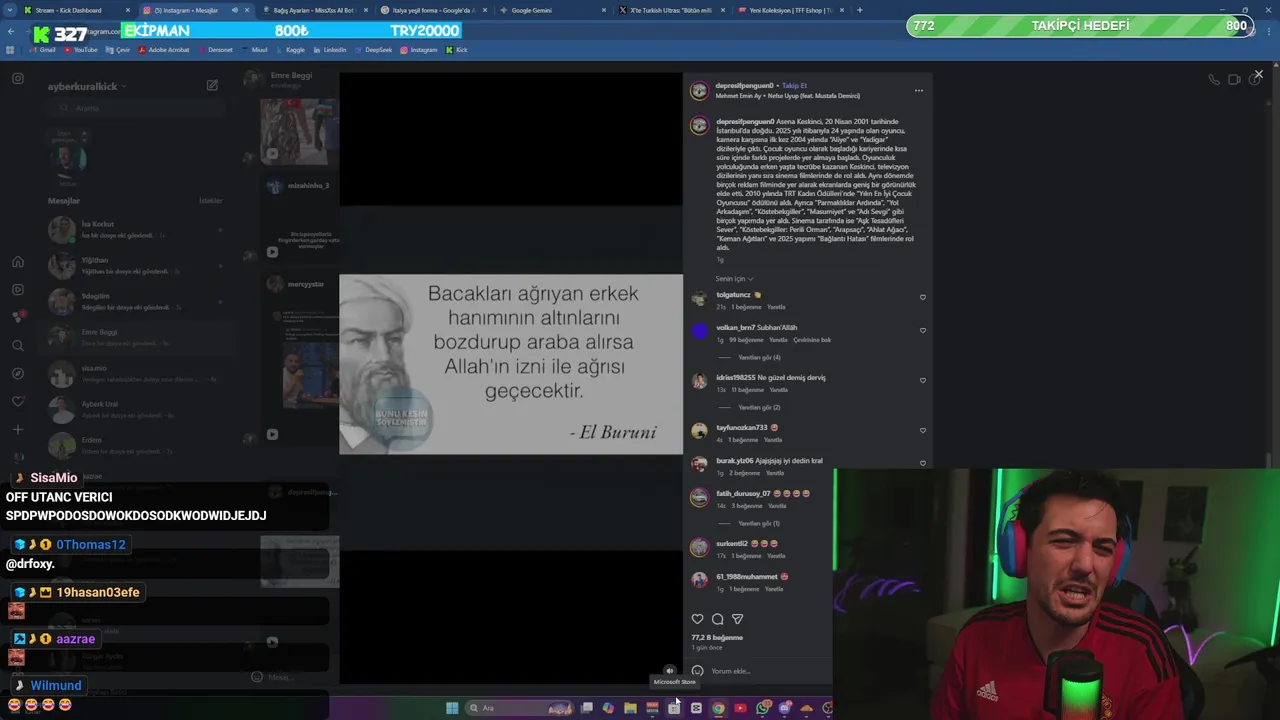
Task: Open the Create plus icon in Instagram's sidebar
Action: (x=18, y=430)
